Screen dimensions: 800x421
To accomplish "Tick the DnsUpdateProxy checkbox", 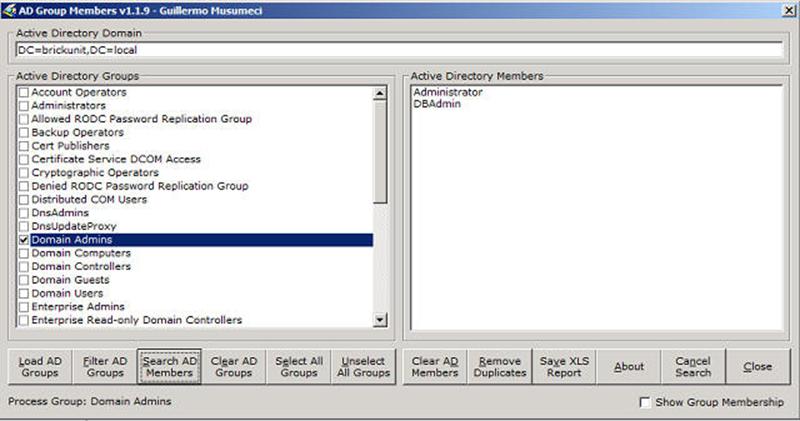I will pyautogui.click(x=23, y=227).
